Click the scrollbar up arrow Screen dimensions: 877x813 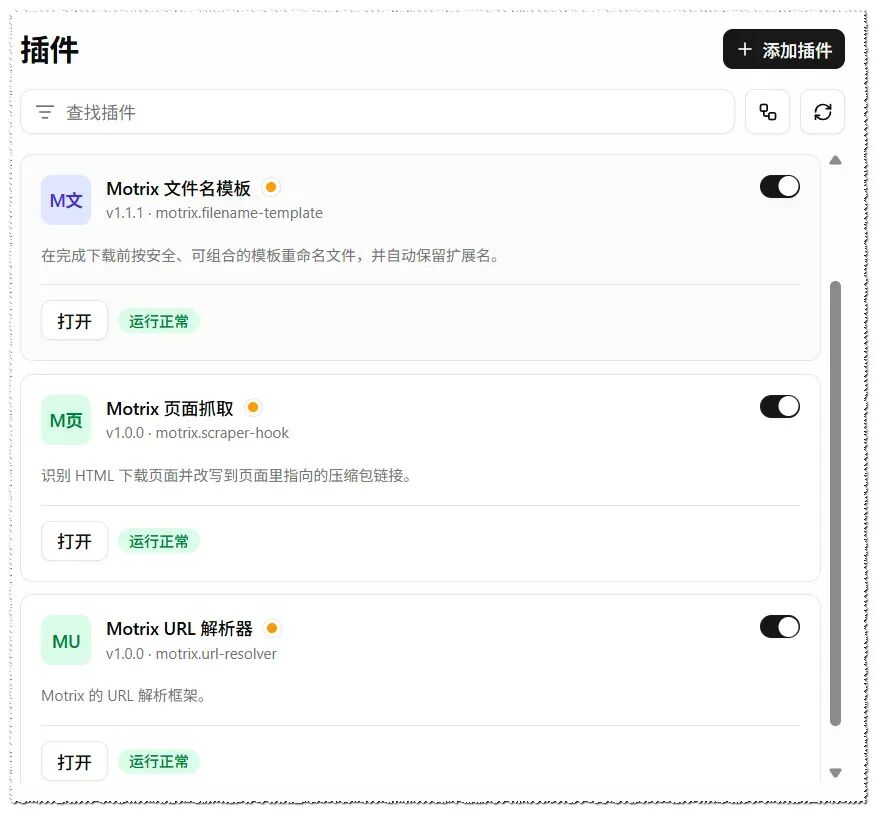click(x=836, y=160)
